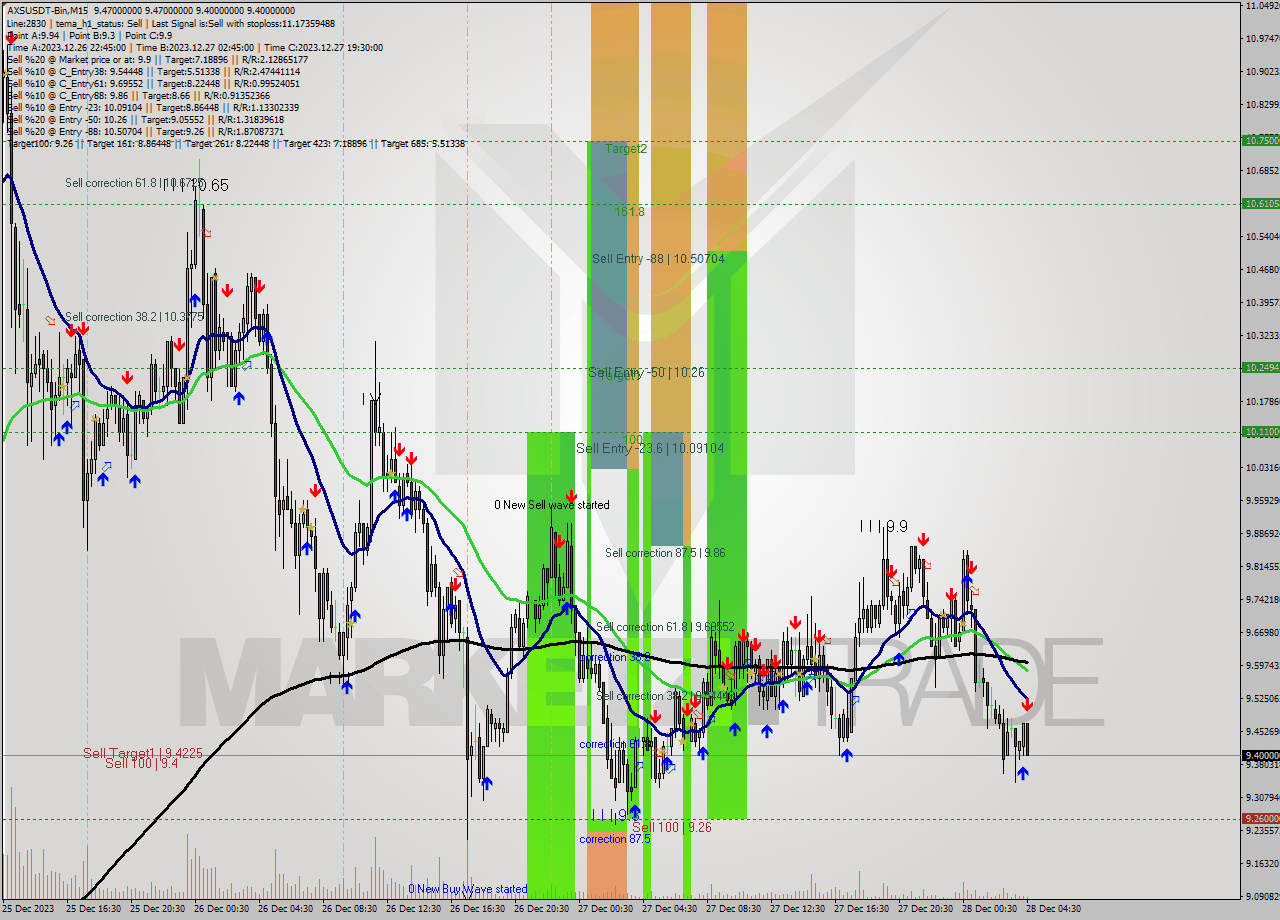Click the '27 Dec 00:30' time axis label
The height and width of the screenshot is (920, 1280).
pos(606,909)
